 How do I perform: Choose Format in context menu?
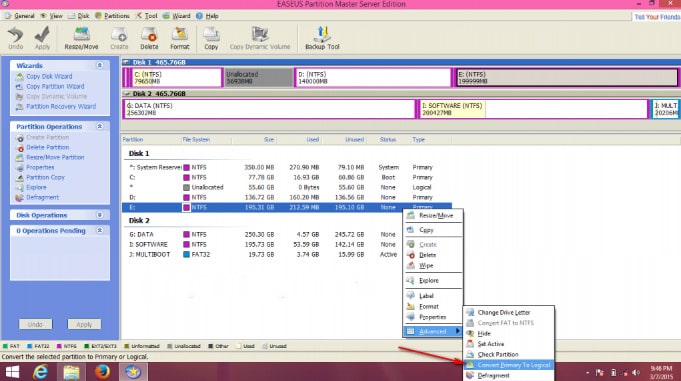(x=433, y=306)
